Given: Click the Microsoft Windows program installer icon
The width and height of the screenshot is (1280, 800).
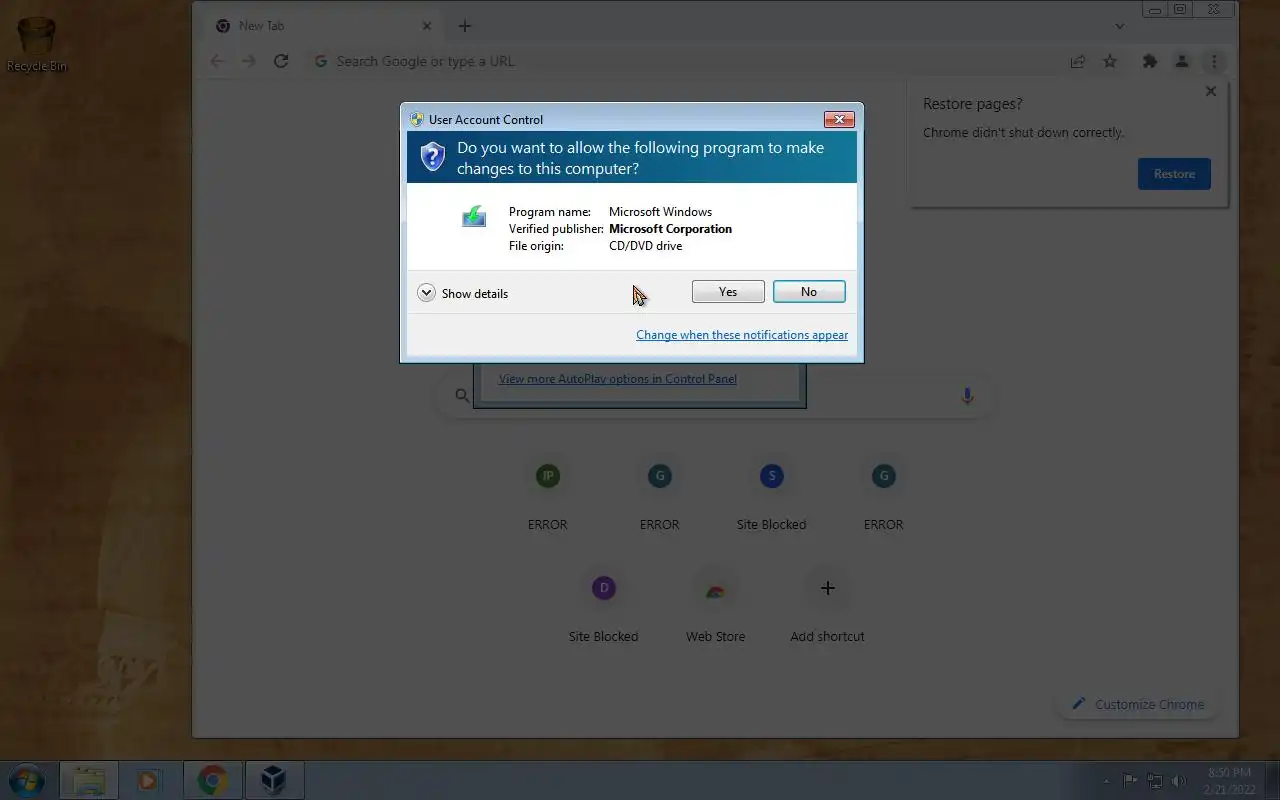Looking at the screenshot, I should (x=474, y=216).
